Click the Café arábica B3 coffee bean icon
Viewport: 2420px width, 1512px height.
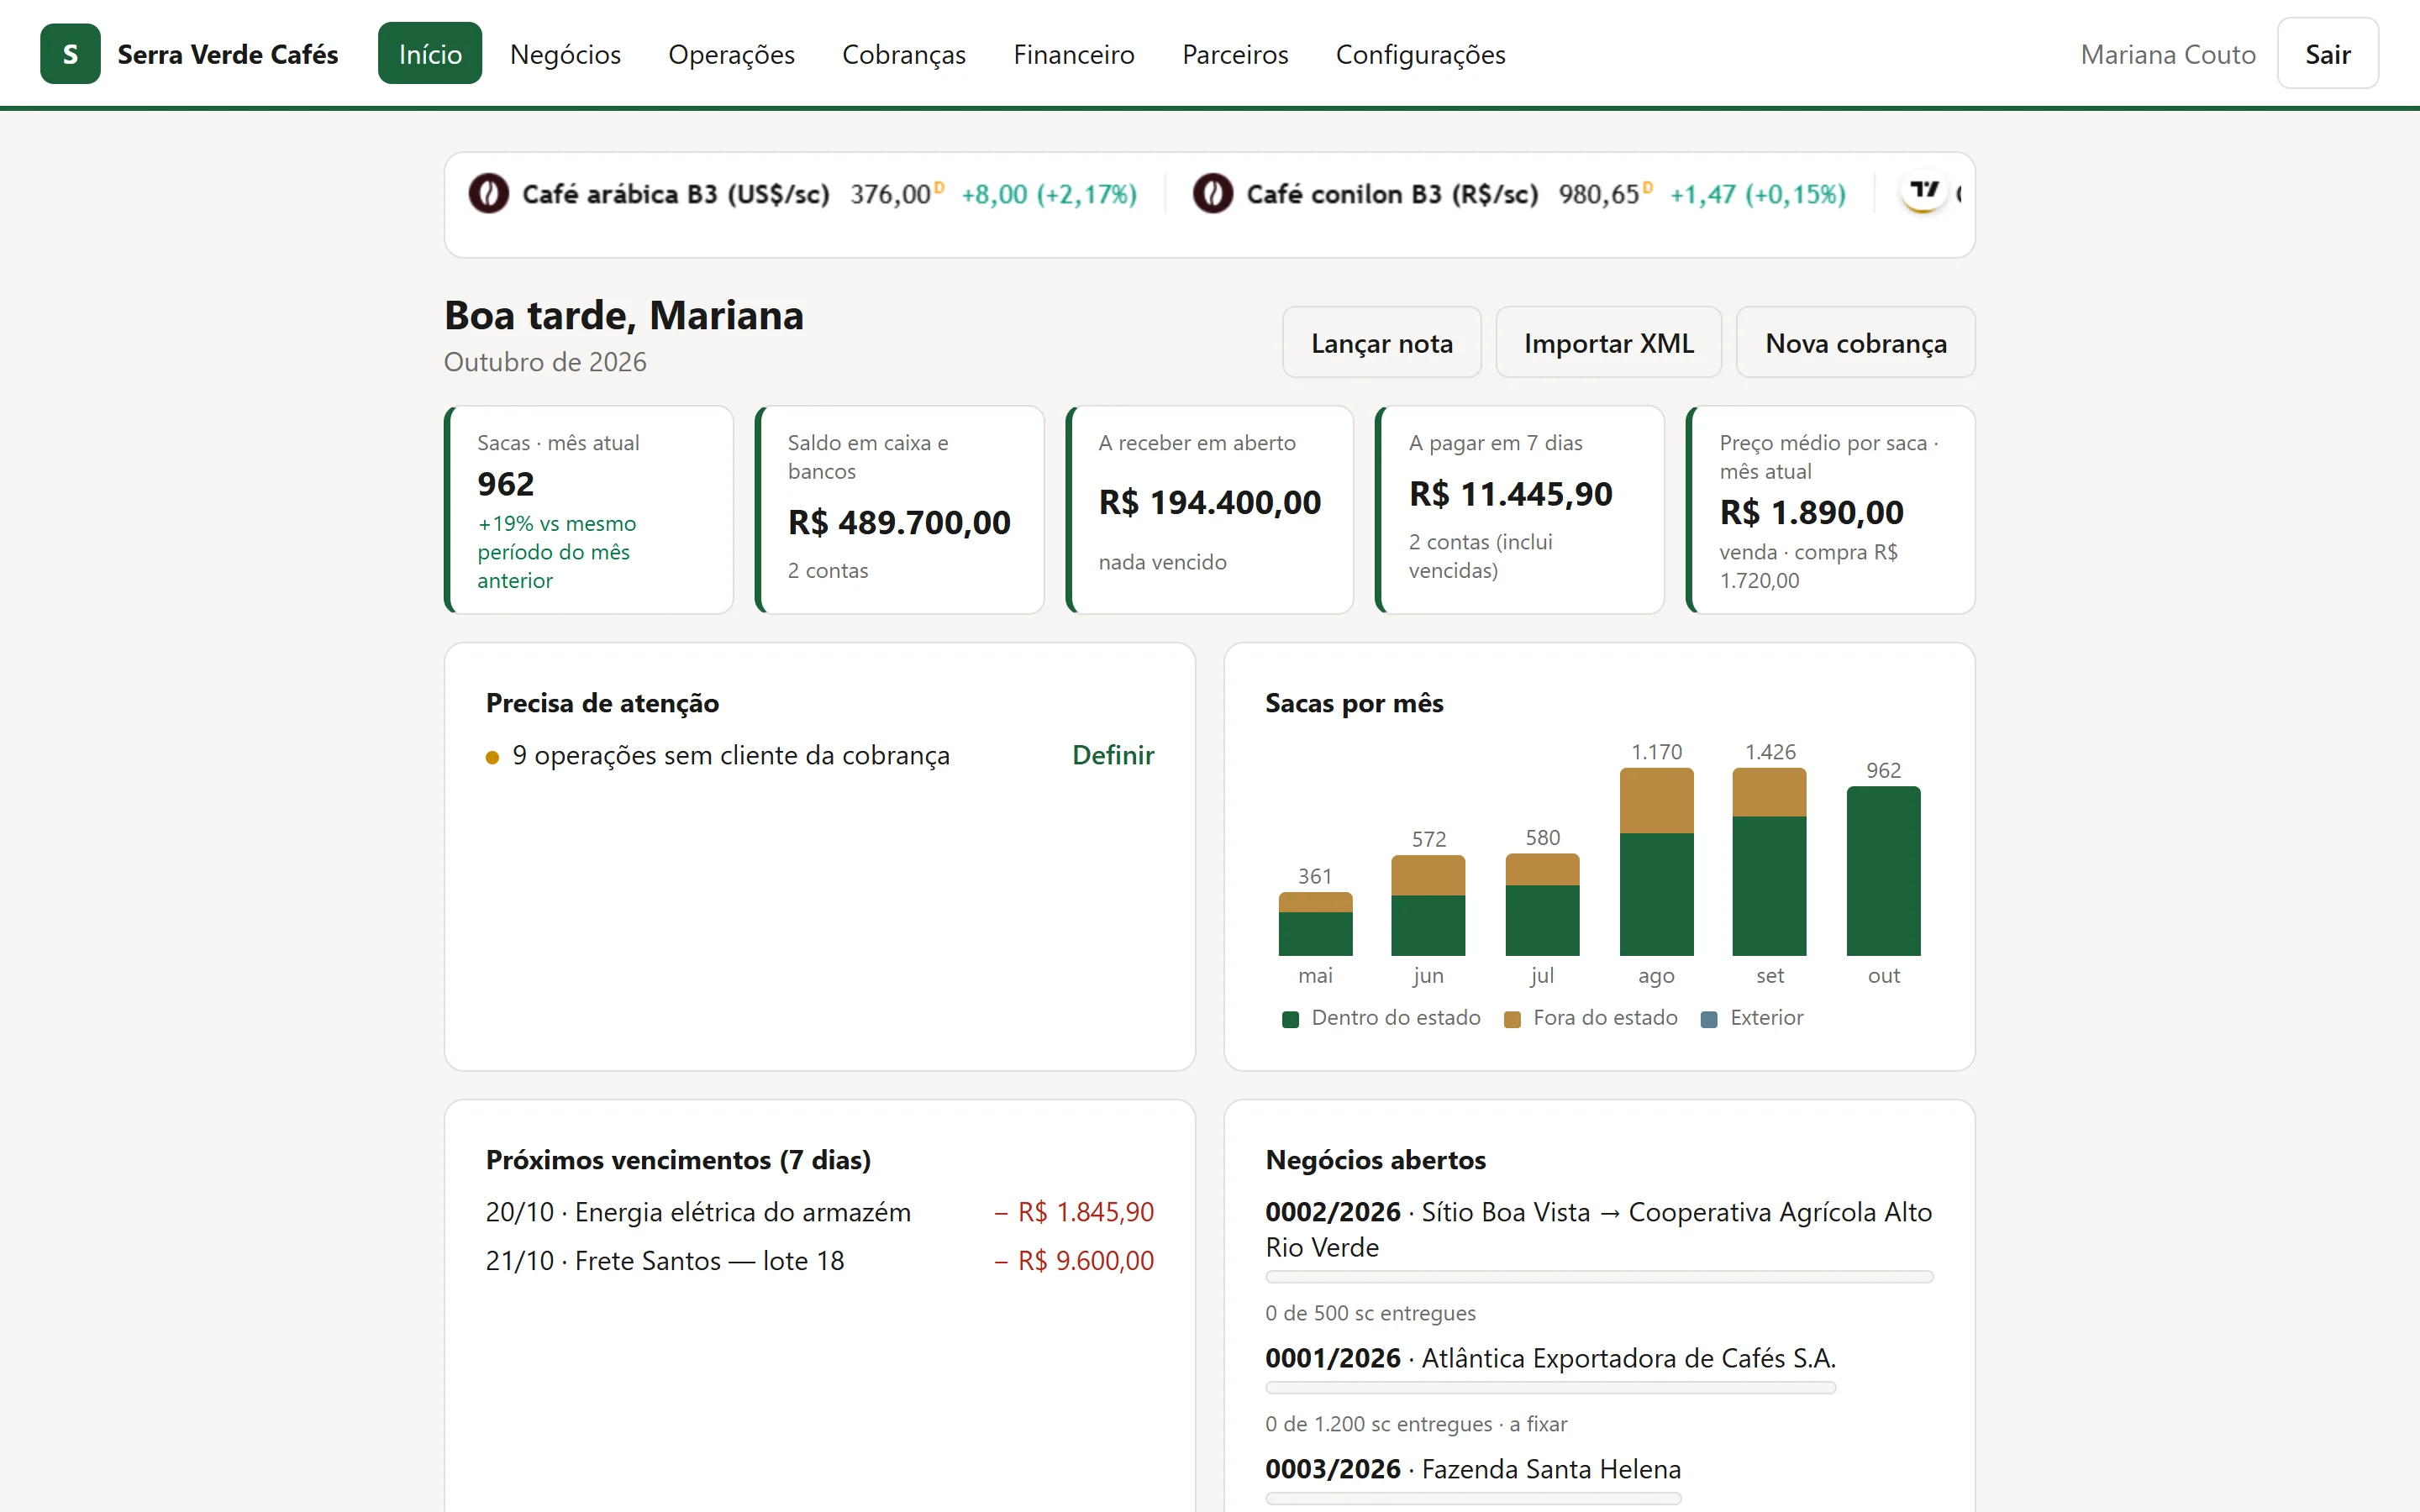pyautogui.click(x=489, y=193)
